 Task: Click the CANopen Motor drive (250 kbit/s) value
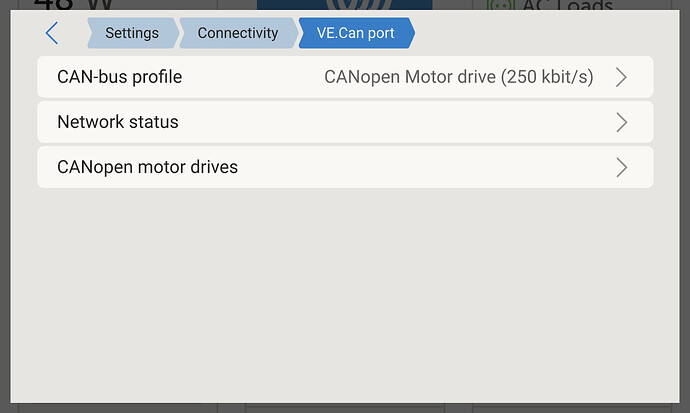(458, 77)
